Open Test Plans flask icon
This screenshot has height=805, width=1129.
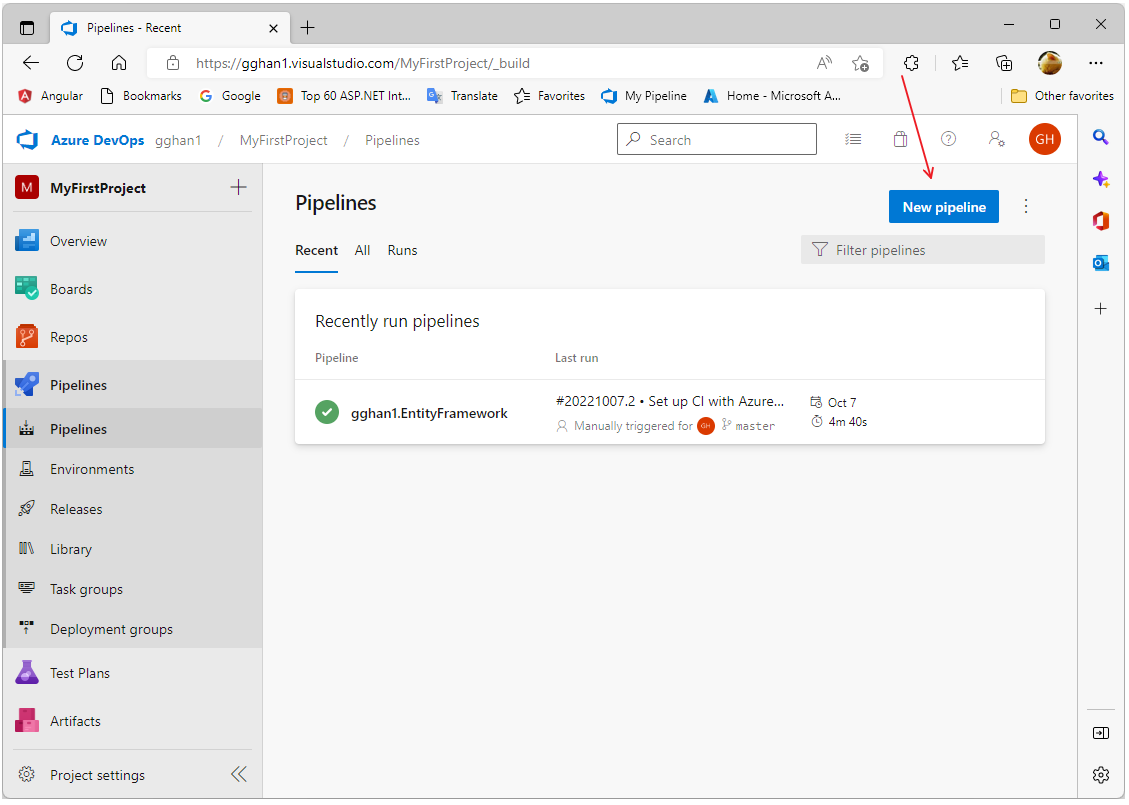(27, 673)
